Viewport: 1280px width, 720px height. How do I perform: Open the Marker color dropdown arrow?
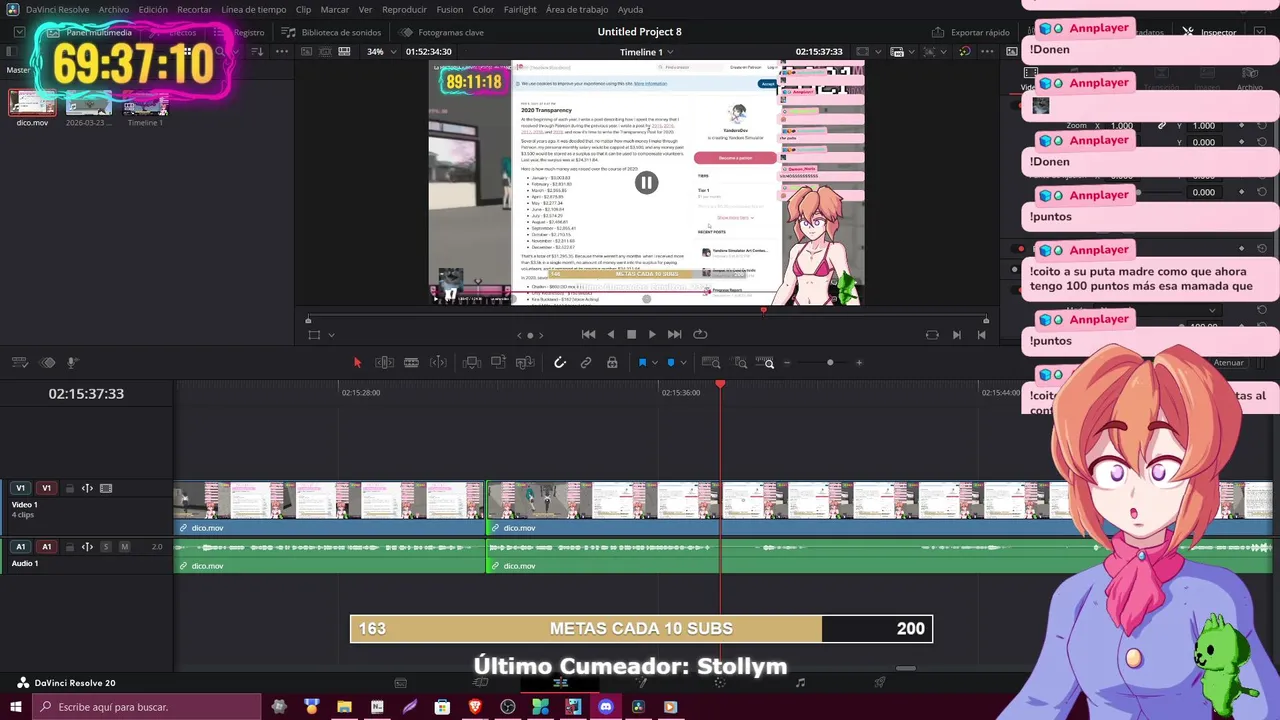683,363
